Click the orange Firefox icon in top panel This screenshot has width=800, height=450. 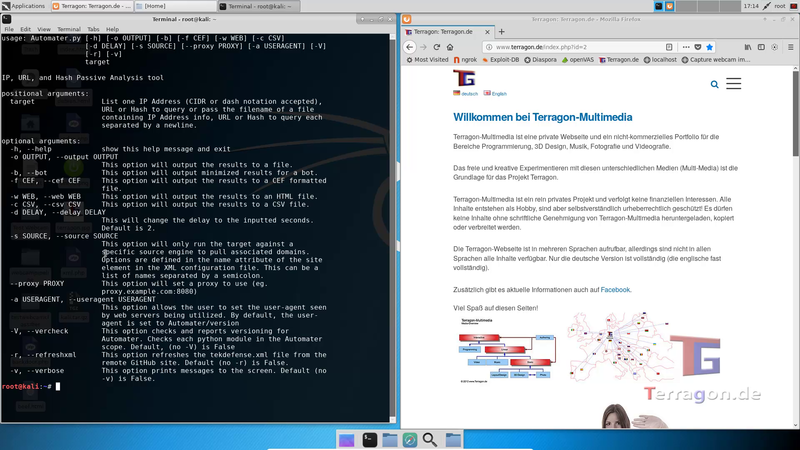point(669,6)
